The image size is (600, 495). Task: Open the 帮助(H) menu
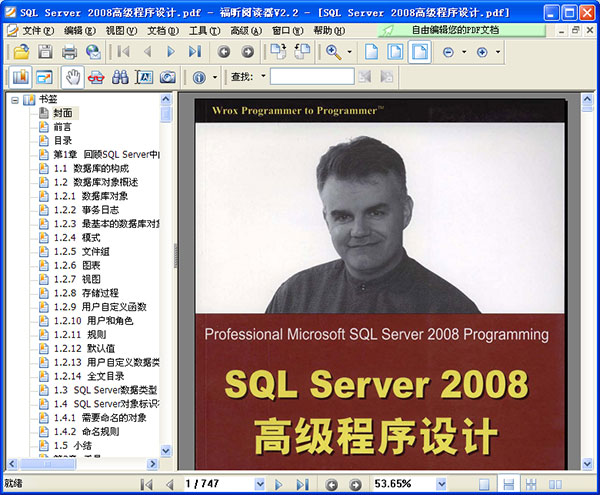[329, 31]
